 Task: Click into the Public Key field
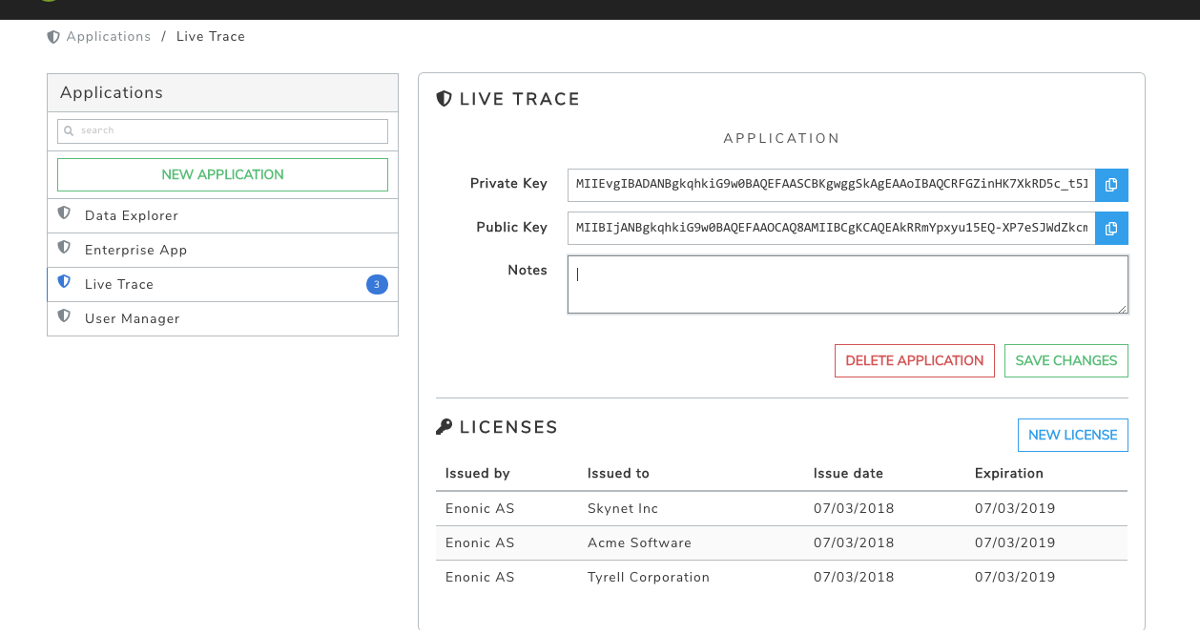[x=832, y=228]
